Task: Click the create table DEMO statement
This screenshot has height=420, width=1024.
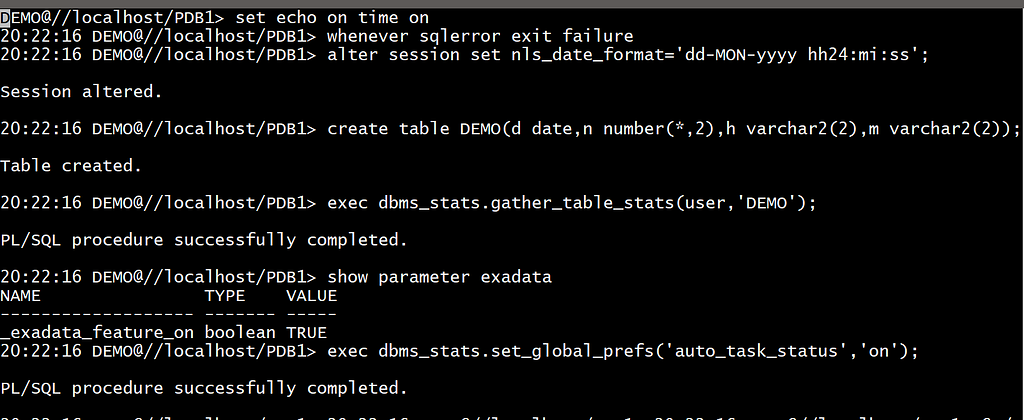Action: 673,129
